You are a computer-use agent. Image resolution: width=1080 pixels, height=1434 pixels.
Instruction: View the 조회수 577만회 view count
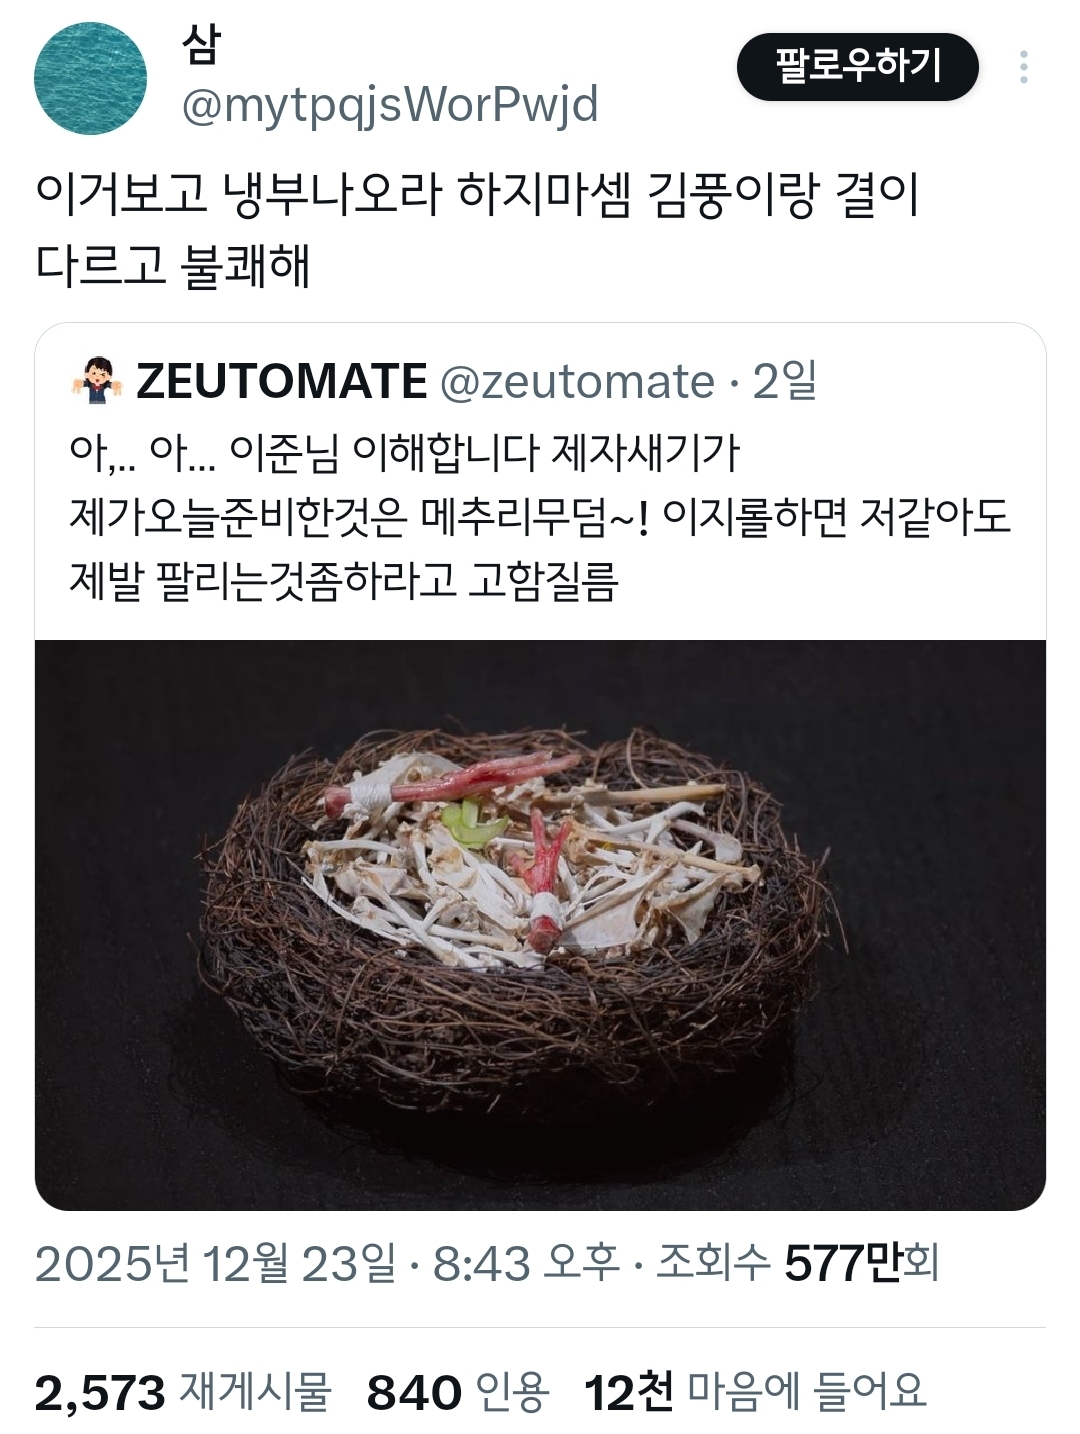(797, 1264)
